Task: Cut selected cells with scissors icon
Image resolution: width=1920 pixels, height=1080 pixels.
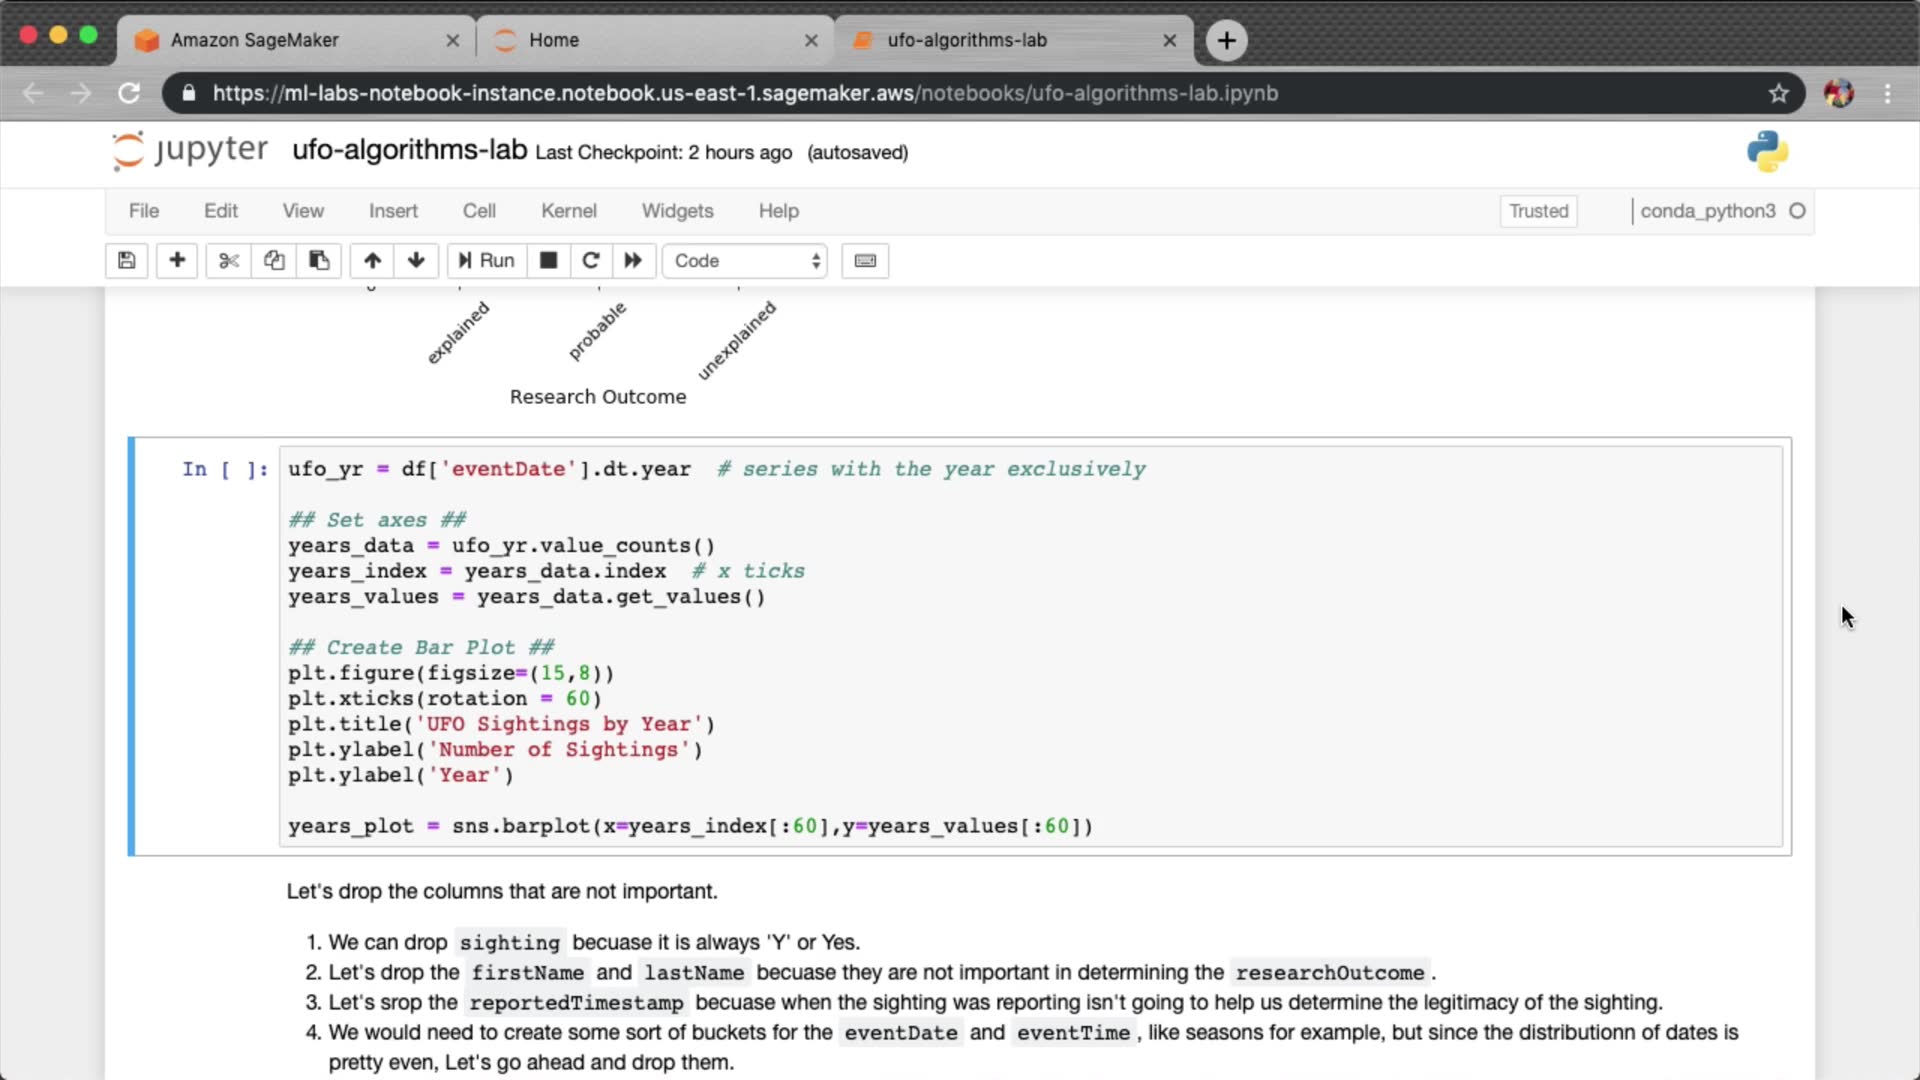Action: [229, 261]
